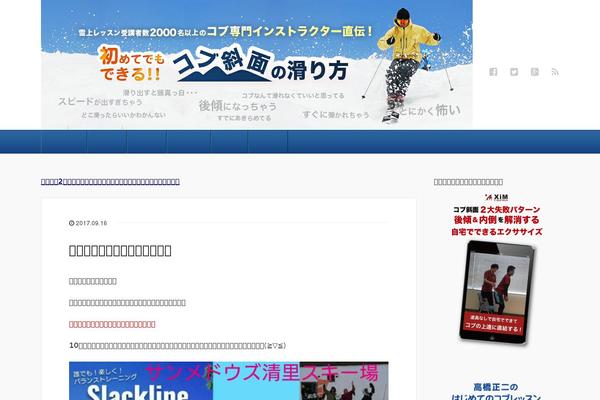This screenshot has width=600, height=400.
Task: Click the clock icon beside 2017.09.16
Action: (72, 223)
